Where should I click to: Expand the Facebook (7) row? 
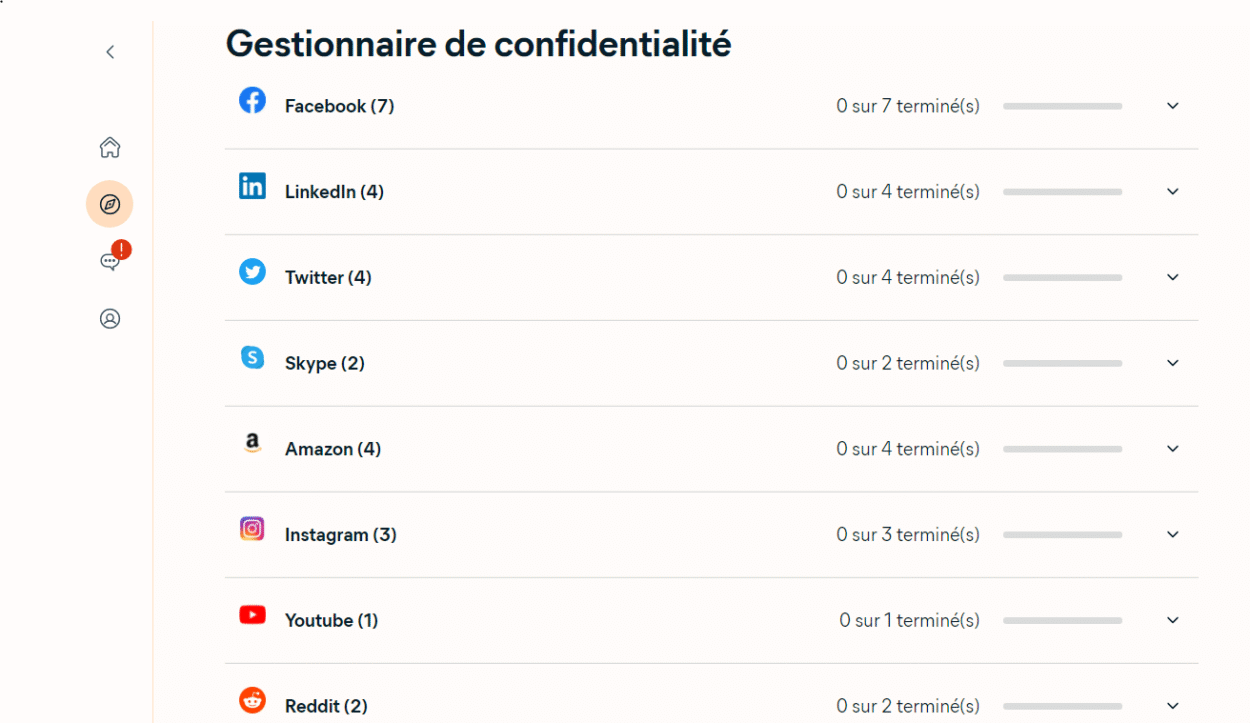point(1172,105)
